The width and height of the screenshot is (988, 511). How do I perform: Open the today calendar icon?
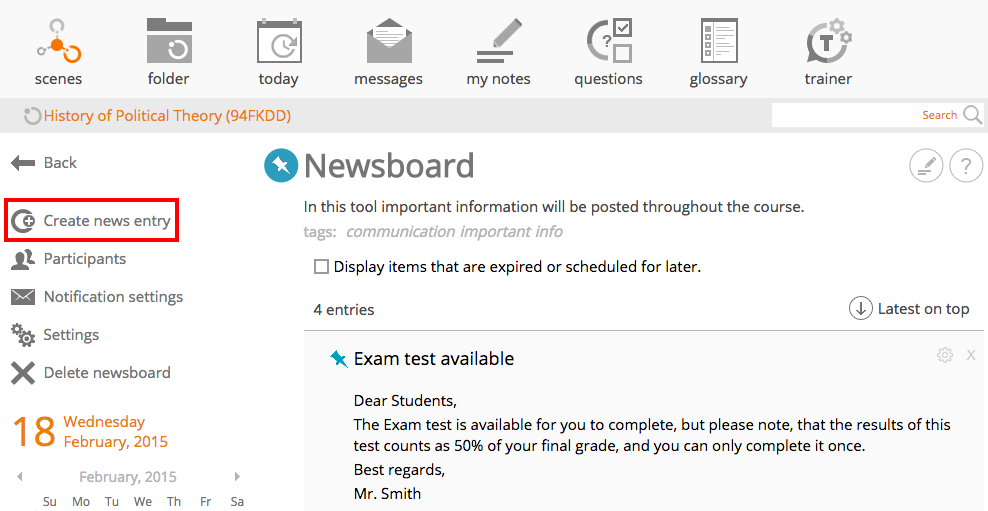coord(279,41)
